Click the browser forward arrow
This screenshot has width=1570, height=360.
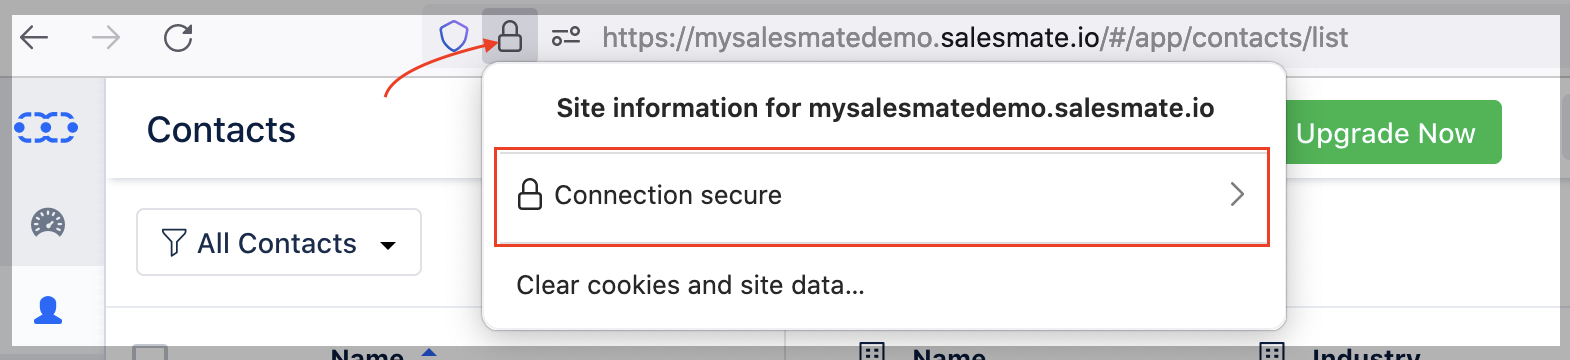pos(106,38)
